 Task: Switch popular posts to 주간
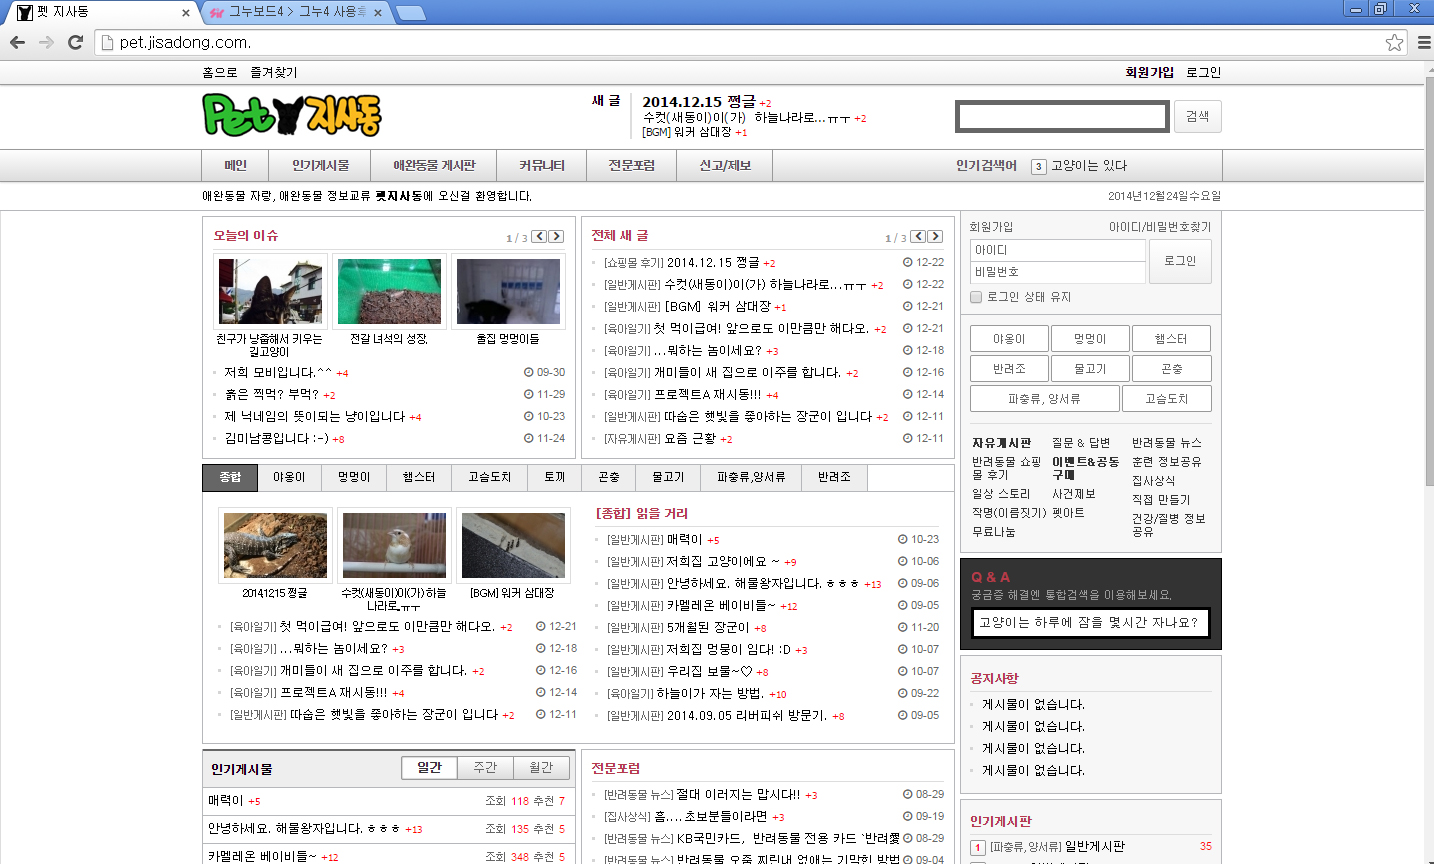(485, 767)
